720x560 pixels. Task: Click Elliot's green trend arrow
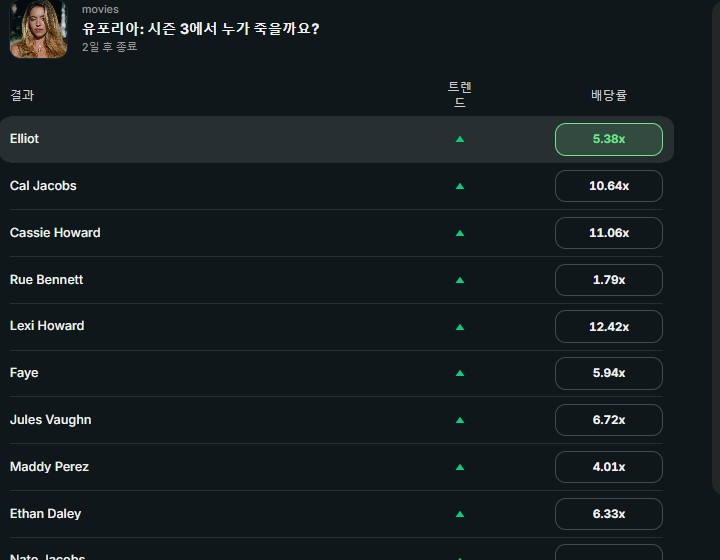pos(460,139)
